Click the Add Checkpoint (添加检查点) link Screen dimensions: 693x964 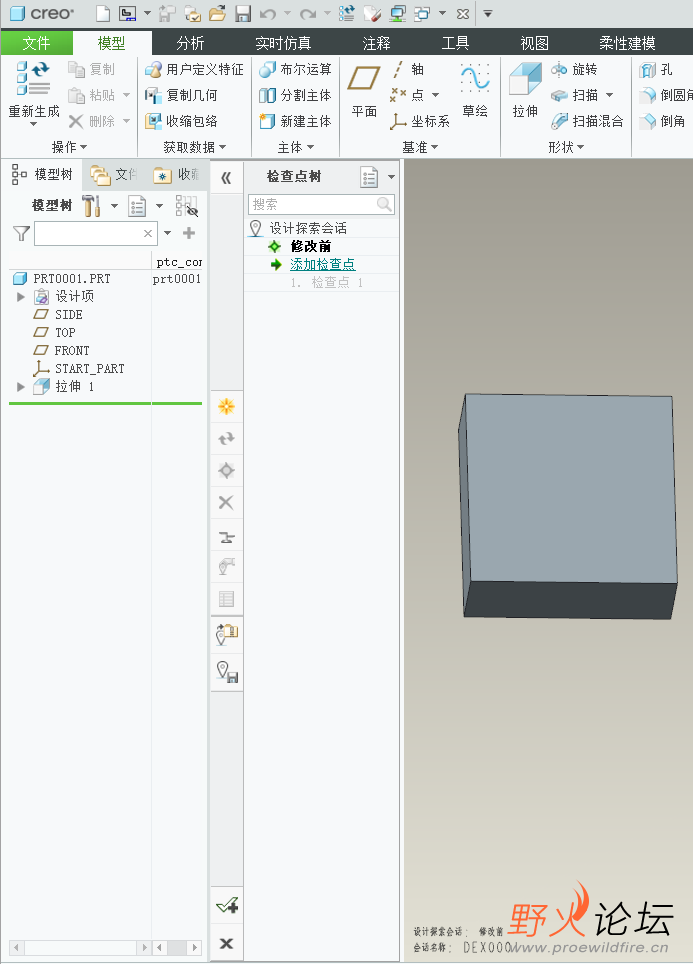coord(323,264)
